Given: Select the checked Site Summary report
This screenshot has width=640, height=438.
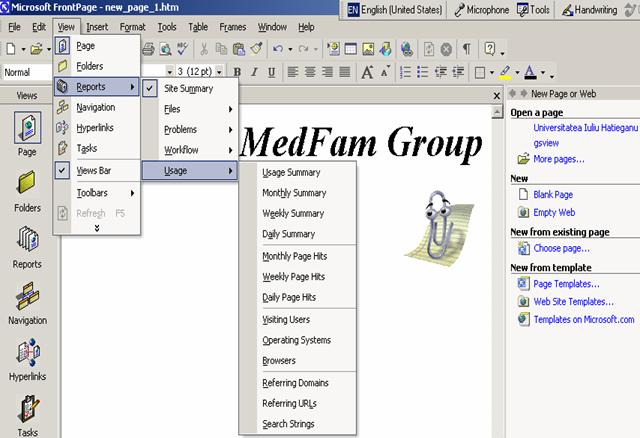Looking at the screenshot, I should click(x=188, y=88).
